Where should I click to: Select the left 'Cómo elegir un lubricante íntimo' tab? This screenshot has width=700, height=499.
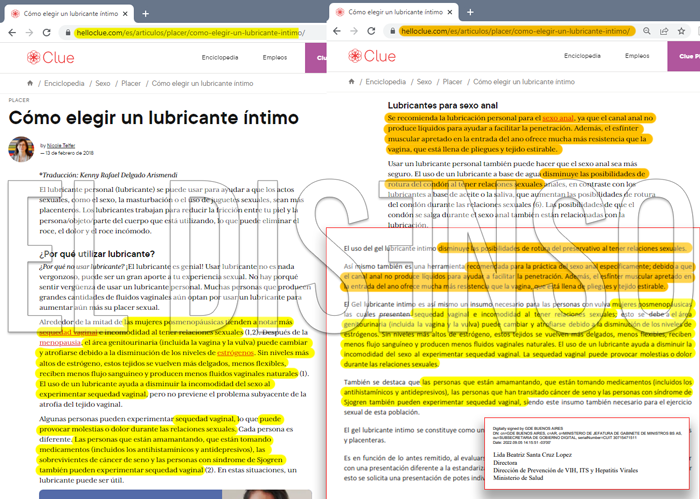tap(70, 14)
